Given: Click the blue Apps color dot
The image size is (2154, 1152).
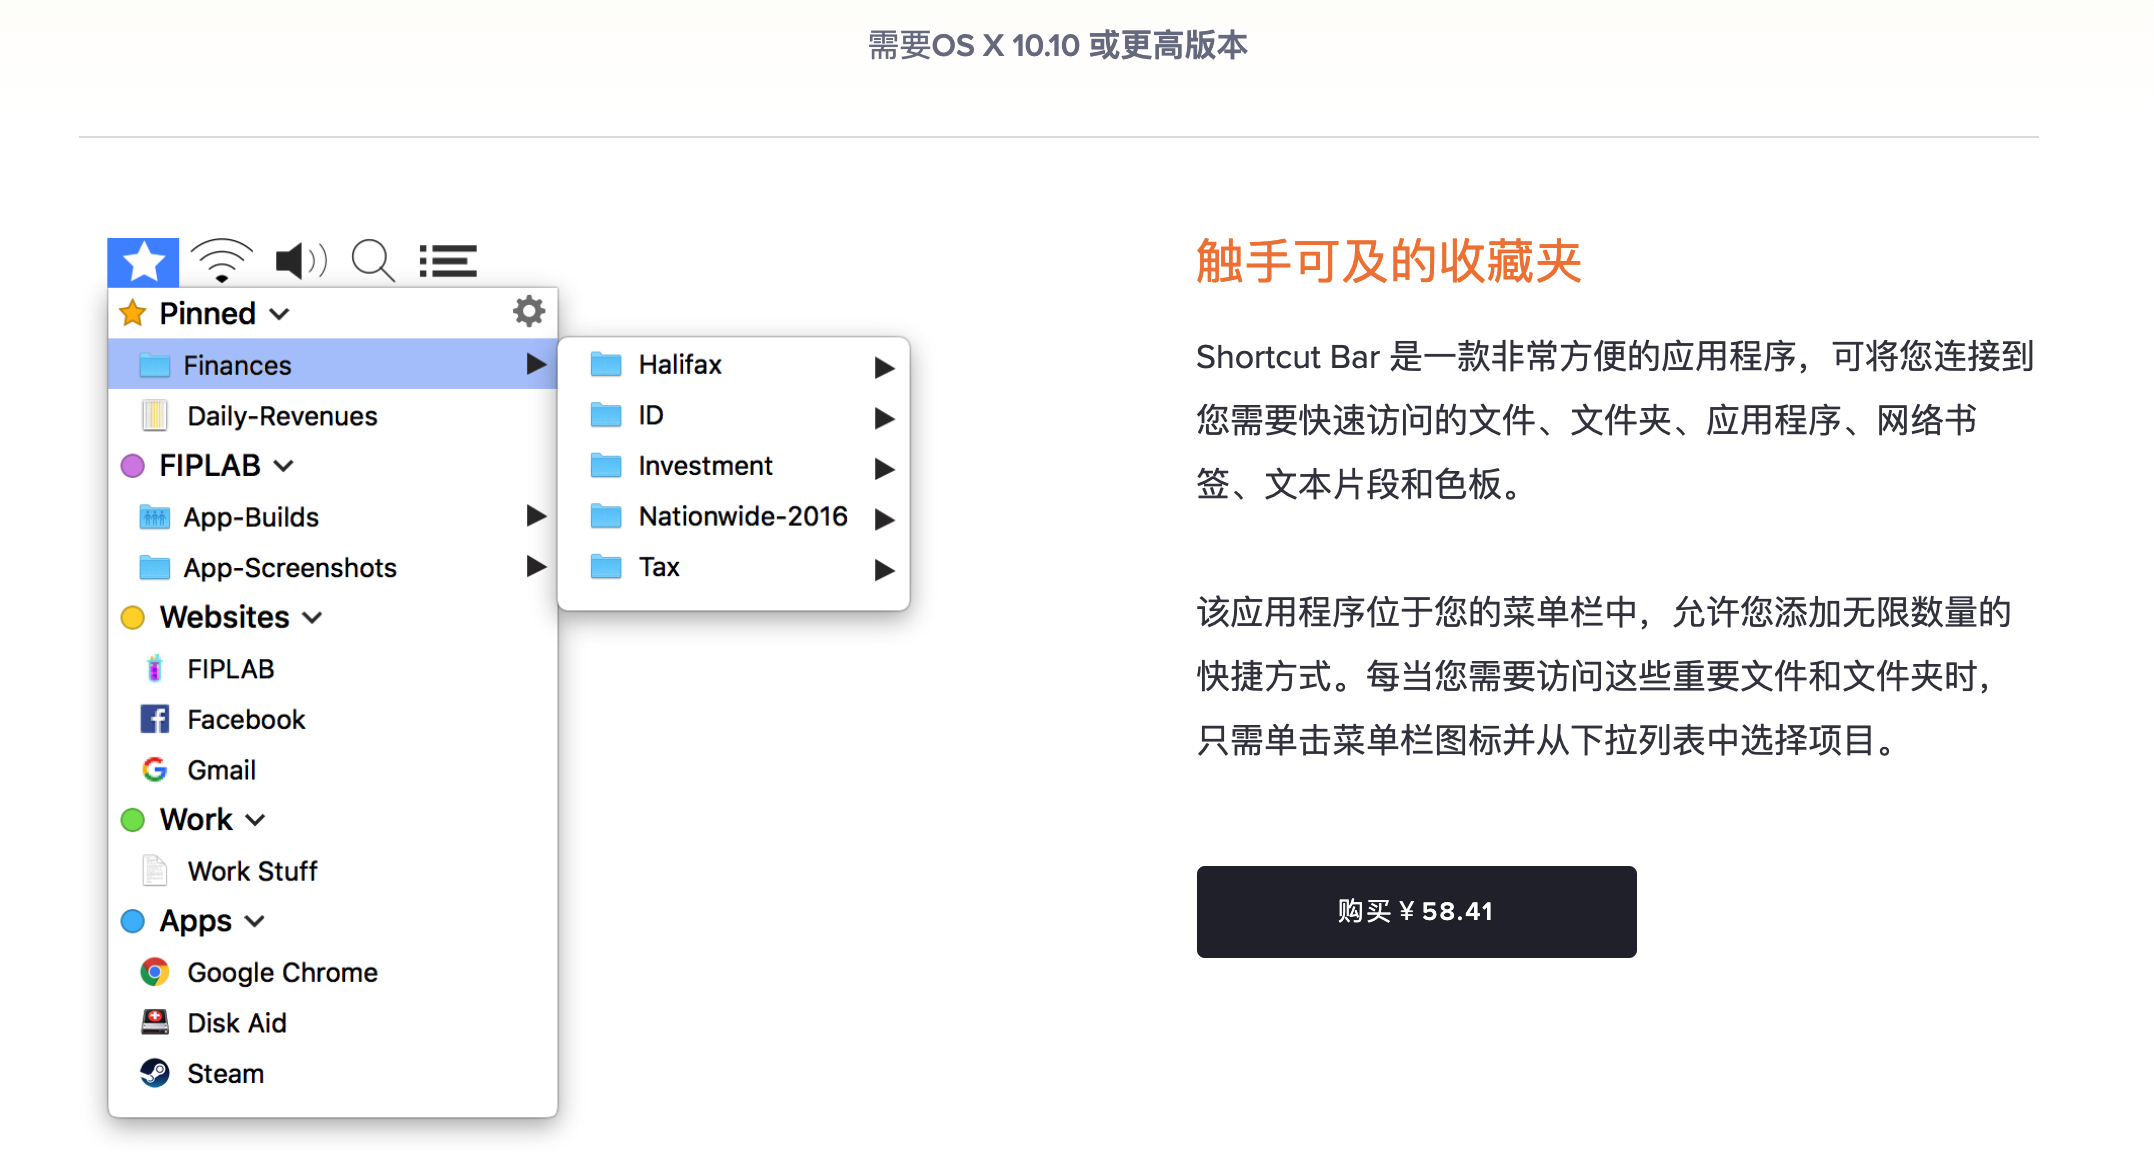Looking at the screenshot, I should [133, 921].
